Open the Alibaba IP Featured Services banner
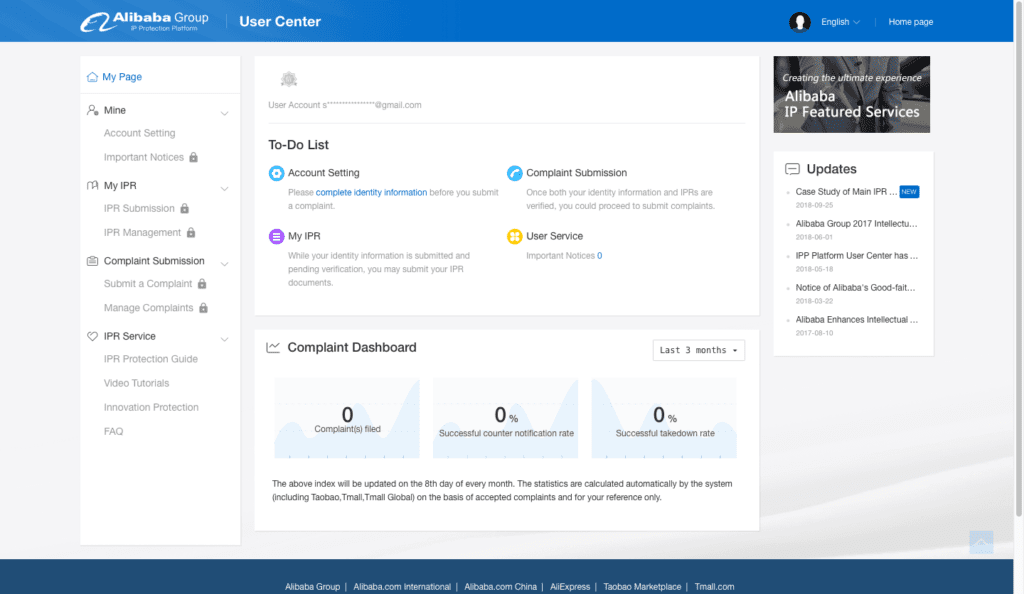Screen dimensions: 1024x594 851,94
